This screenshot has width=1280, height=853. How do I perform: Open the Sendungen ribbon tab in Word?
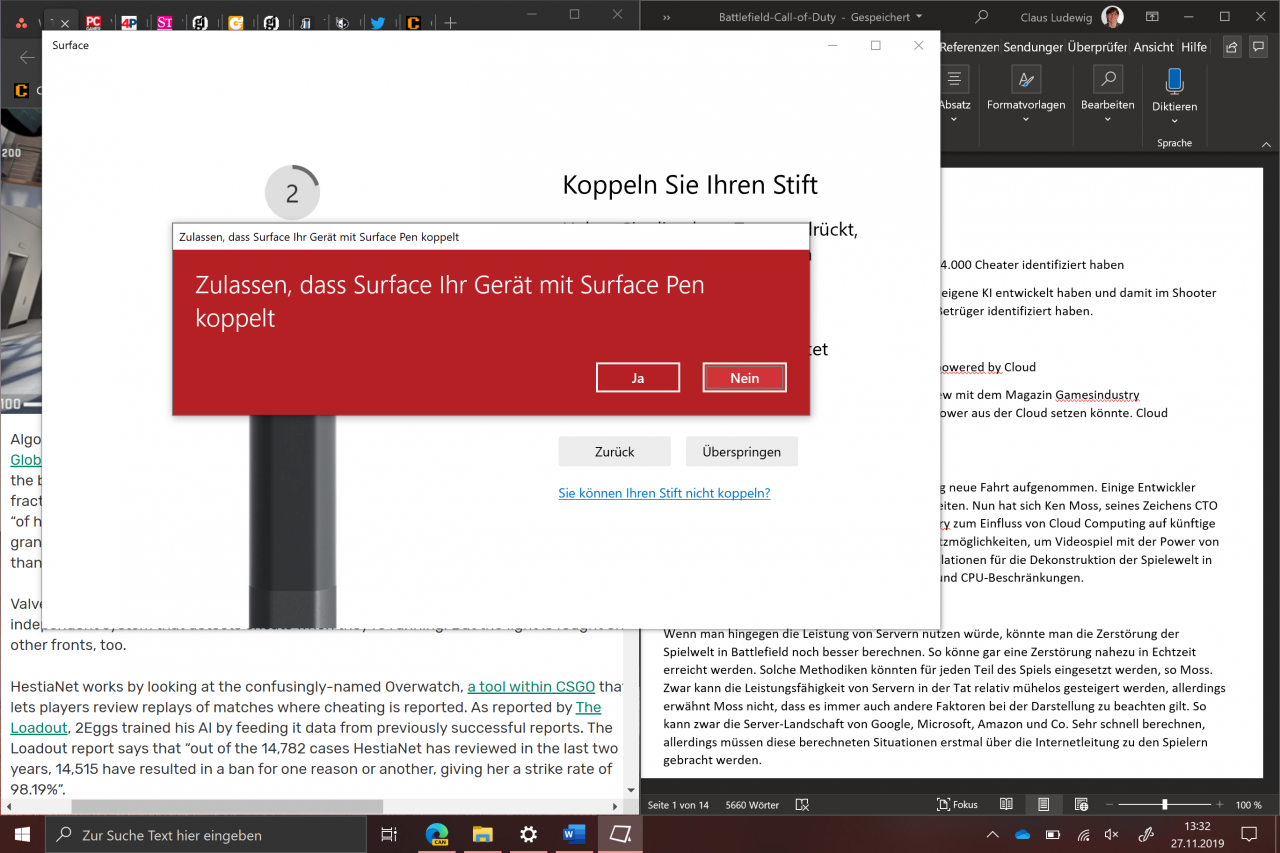click(1033, 47)
